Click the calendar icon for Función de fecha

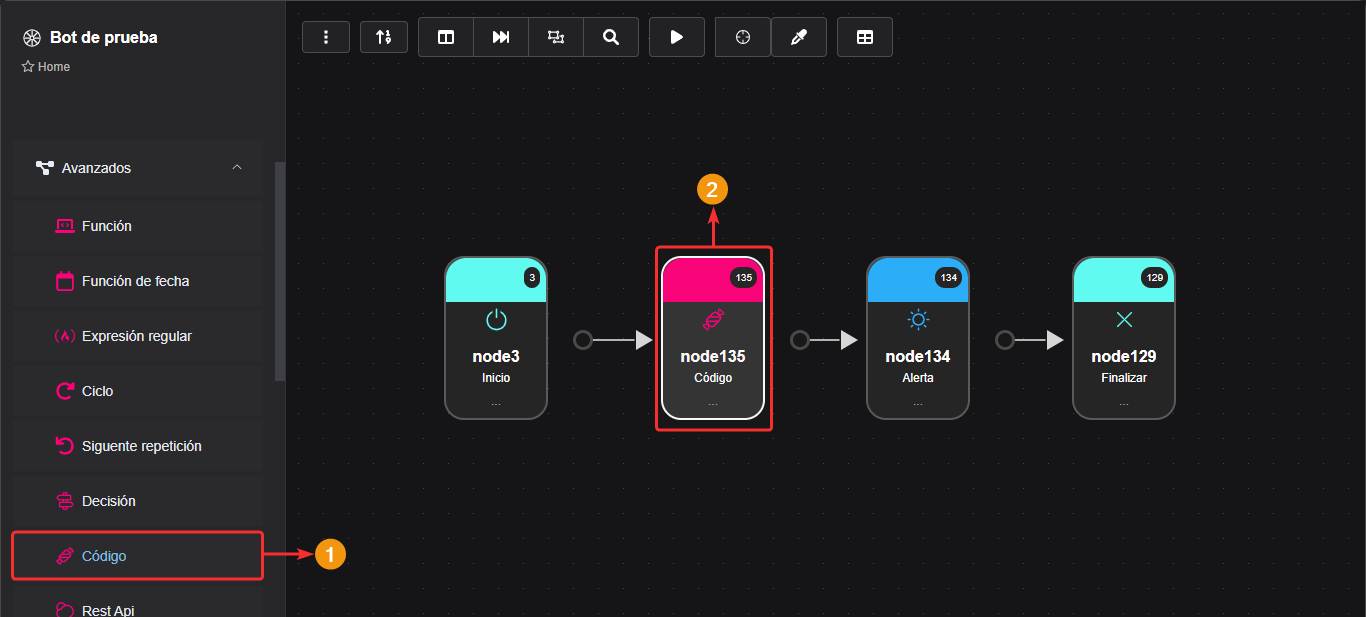65,281
